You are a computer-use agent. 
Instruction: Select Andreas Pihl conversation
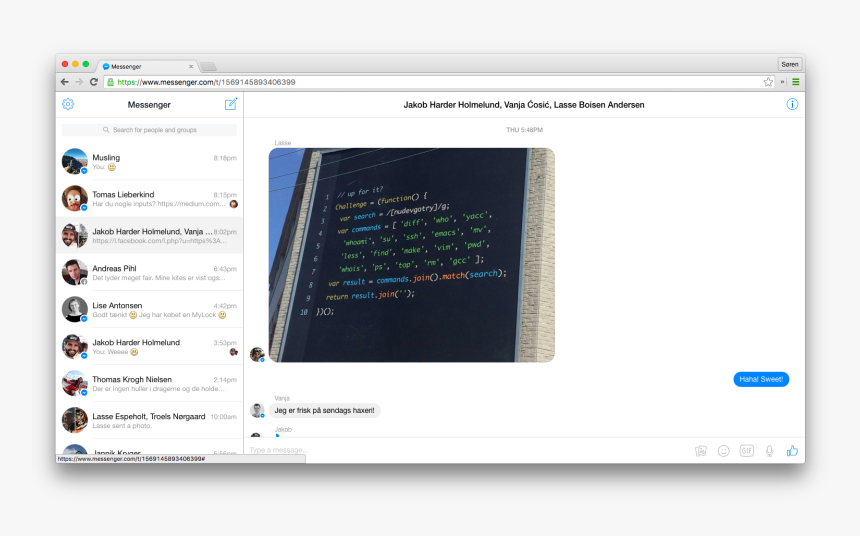pos(149,273)
